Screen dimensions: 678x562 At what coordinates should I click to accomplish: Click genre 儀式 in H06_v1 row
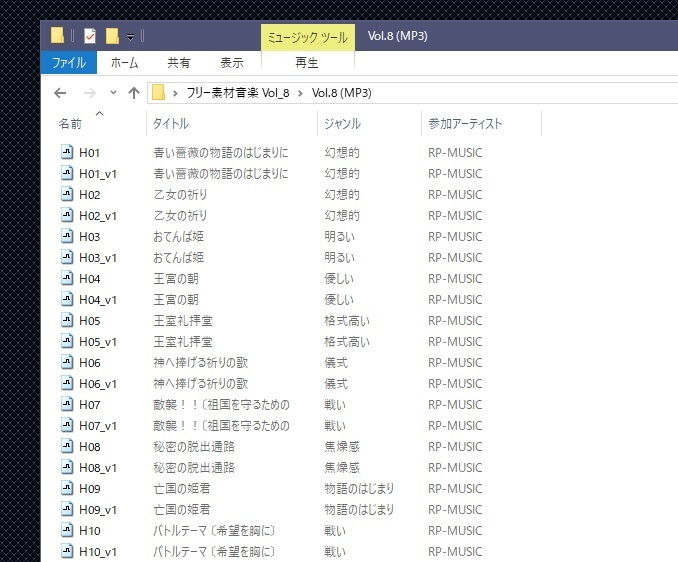[x=336, y=383]
